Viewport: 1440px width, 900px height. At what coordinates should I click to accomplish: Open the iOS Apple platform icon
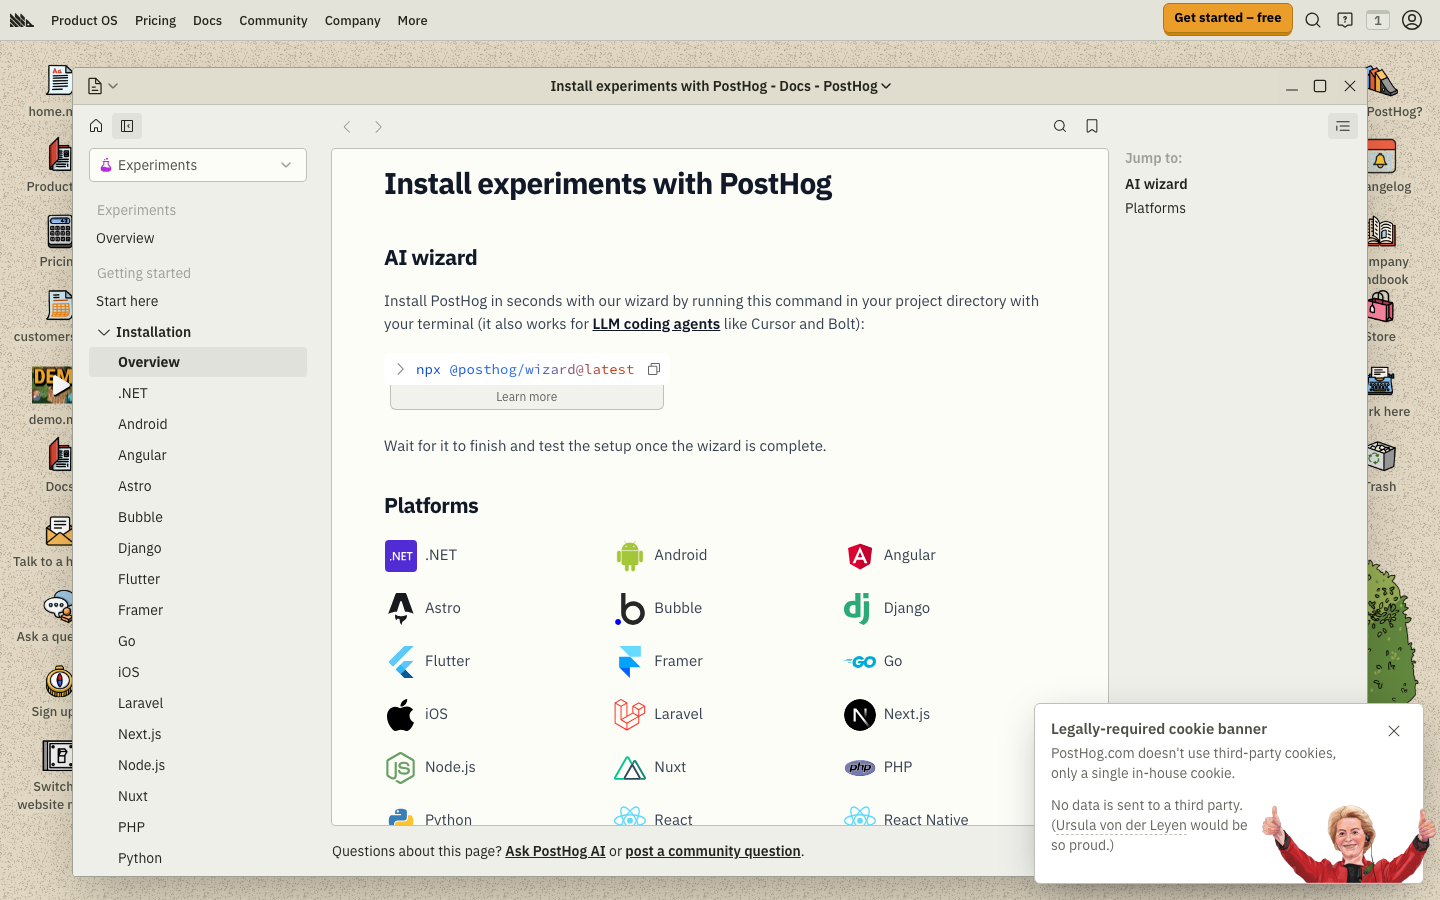[401, 714]
